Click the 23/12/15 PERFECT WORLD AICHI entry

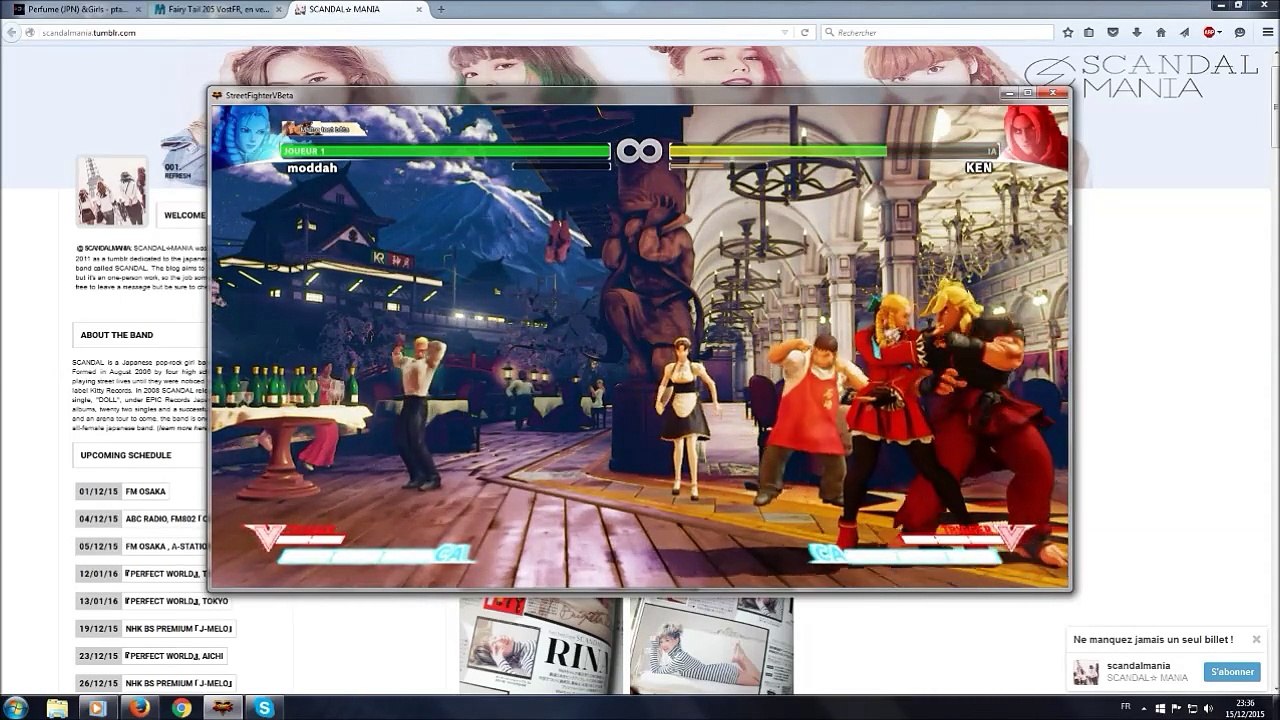[x=151, y=656]
